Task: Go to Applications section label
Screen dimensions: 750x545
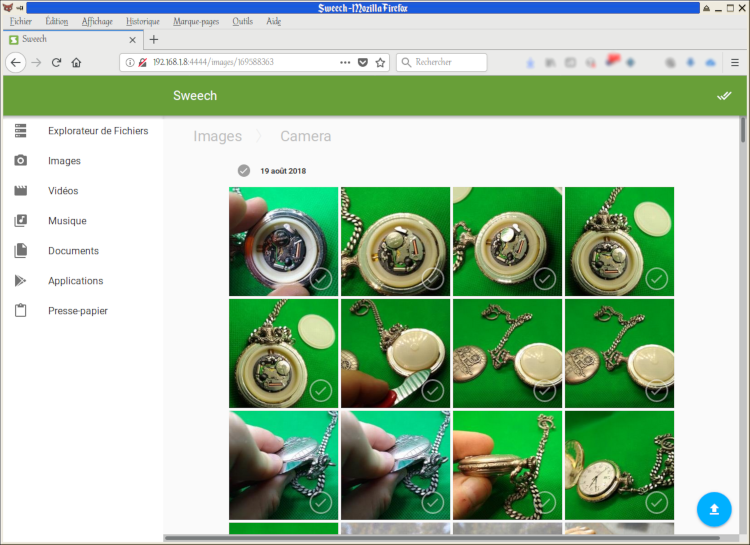Action: (x=76, y=280)
